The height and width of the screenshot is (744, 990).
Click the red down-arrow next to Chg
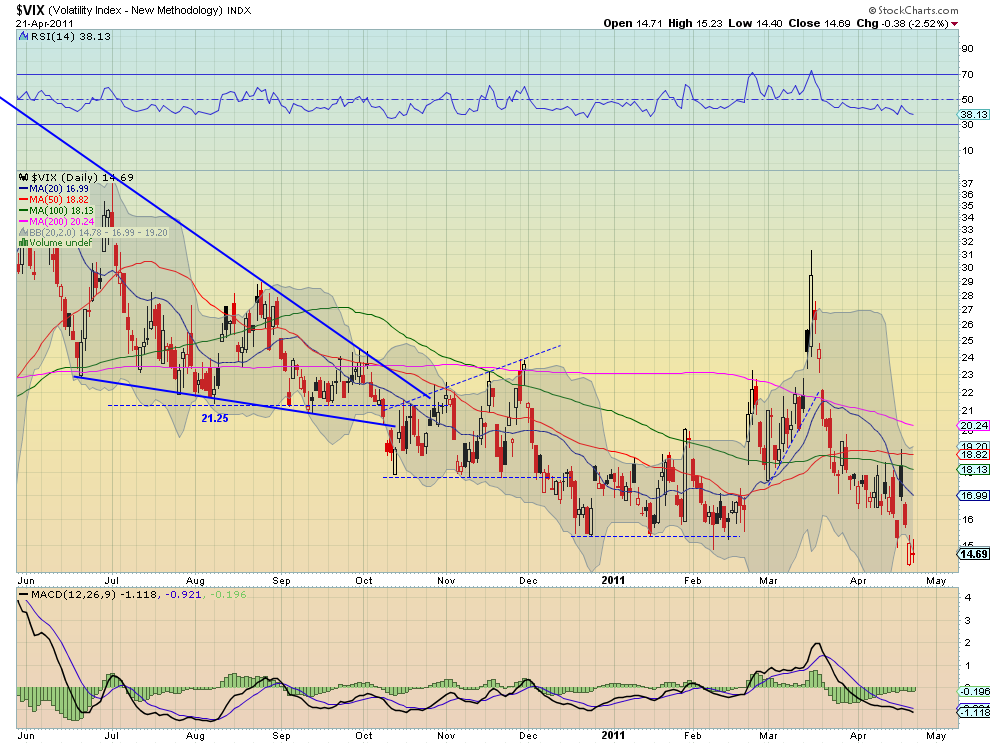pos(954,24)
